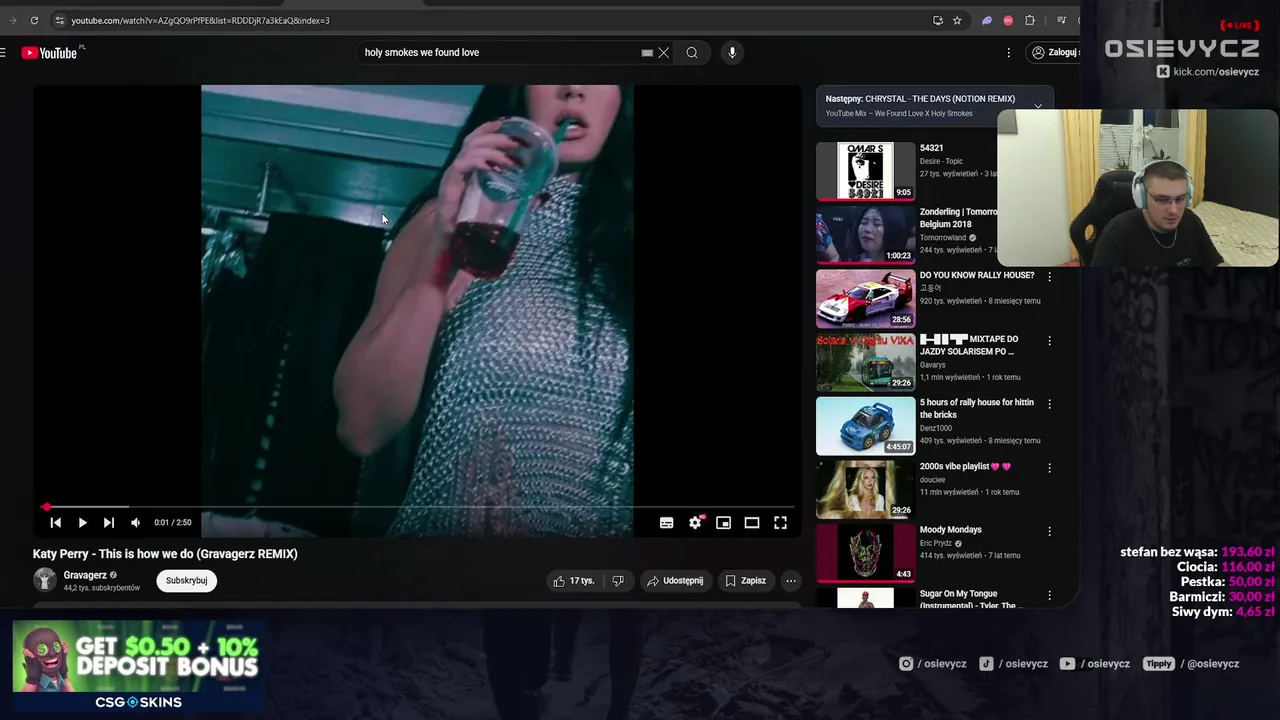This screenshot has width=1280, height=720.
Task: Open options menu for 2000s vibe playlist
Action: click(1049, 468)
